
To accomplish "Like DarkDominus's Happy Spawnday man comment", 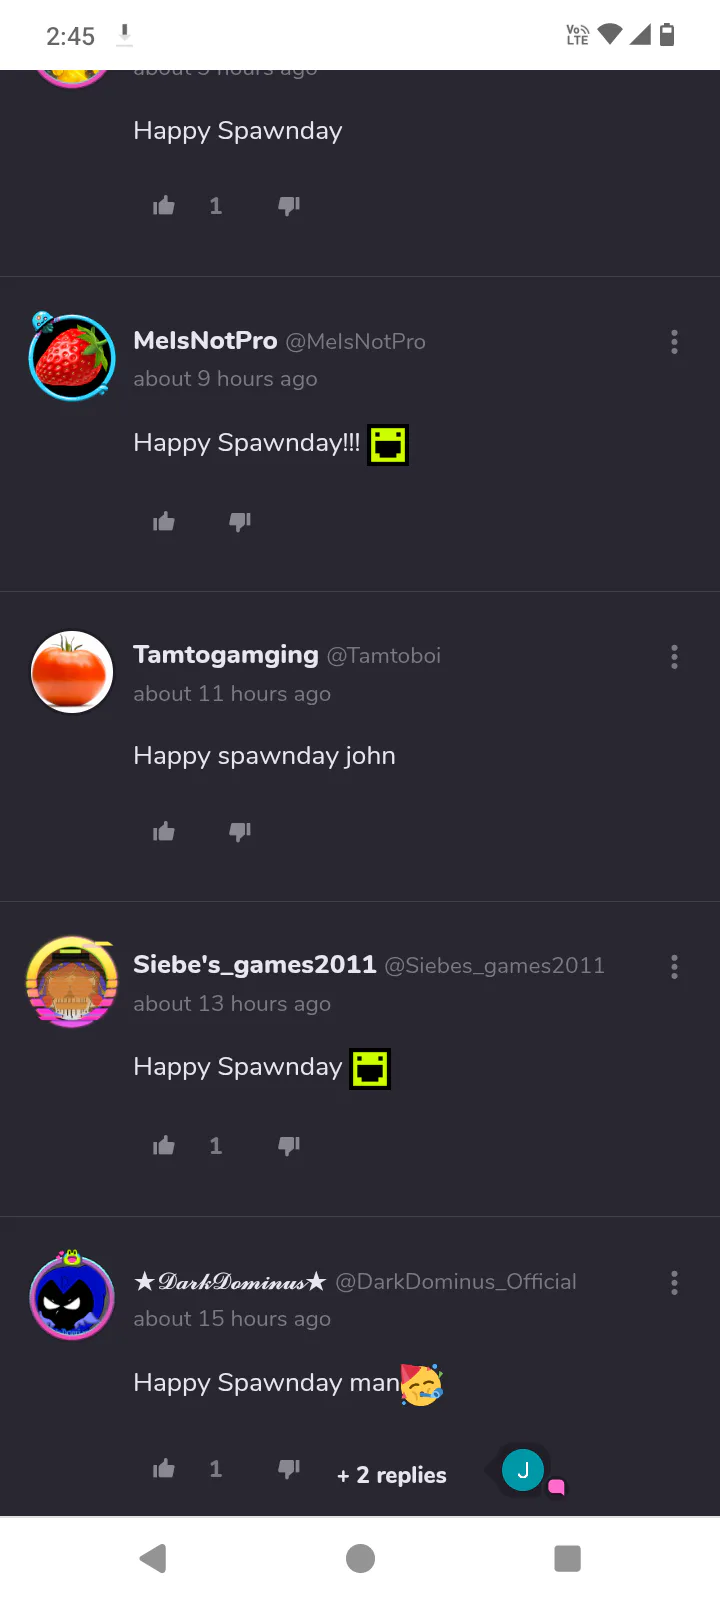I will (164, 1468).
